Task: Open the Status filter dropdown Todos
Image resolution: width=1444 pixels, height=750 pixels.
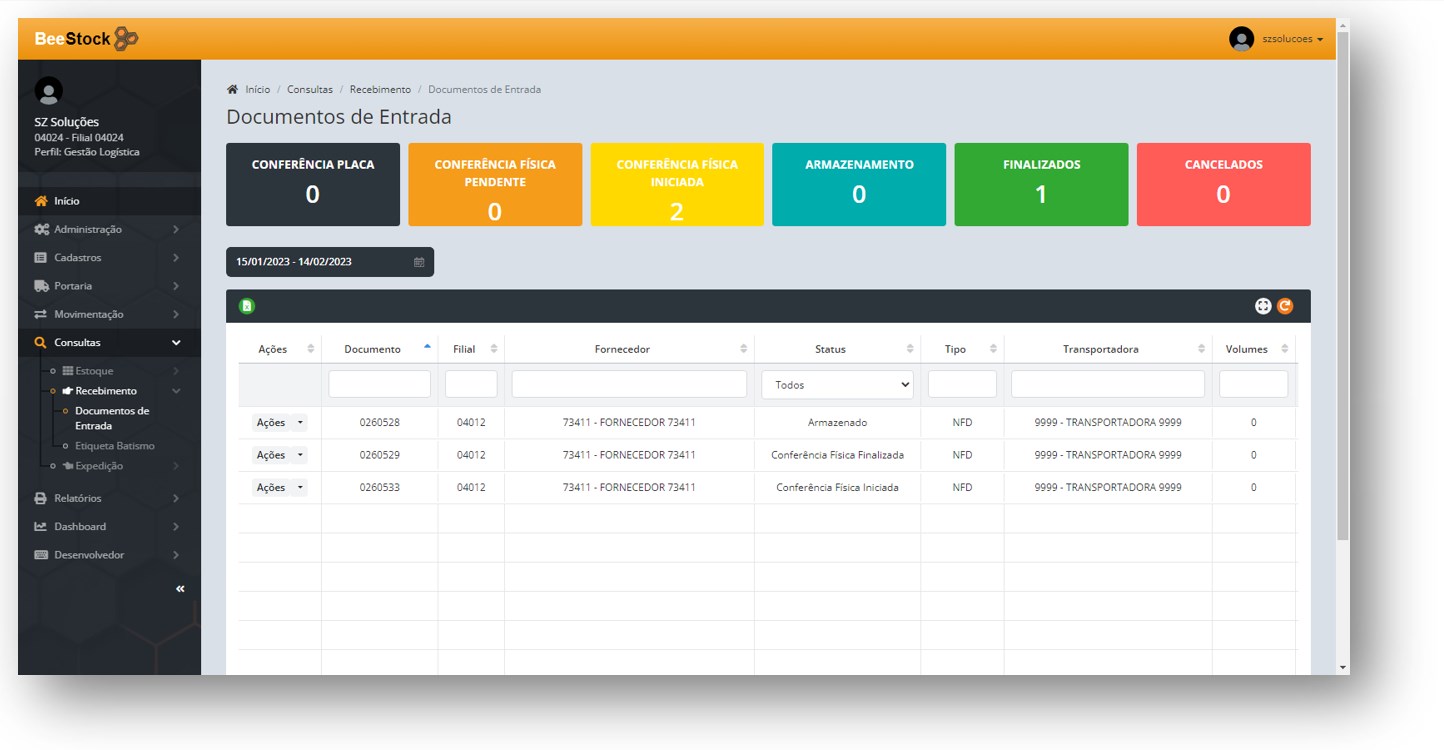Action: click(x=837, y=385)
